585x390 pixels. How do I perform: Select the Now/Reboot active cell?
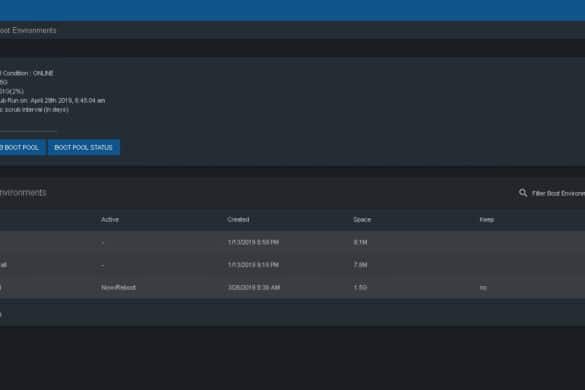click(x=118, y=287)
